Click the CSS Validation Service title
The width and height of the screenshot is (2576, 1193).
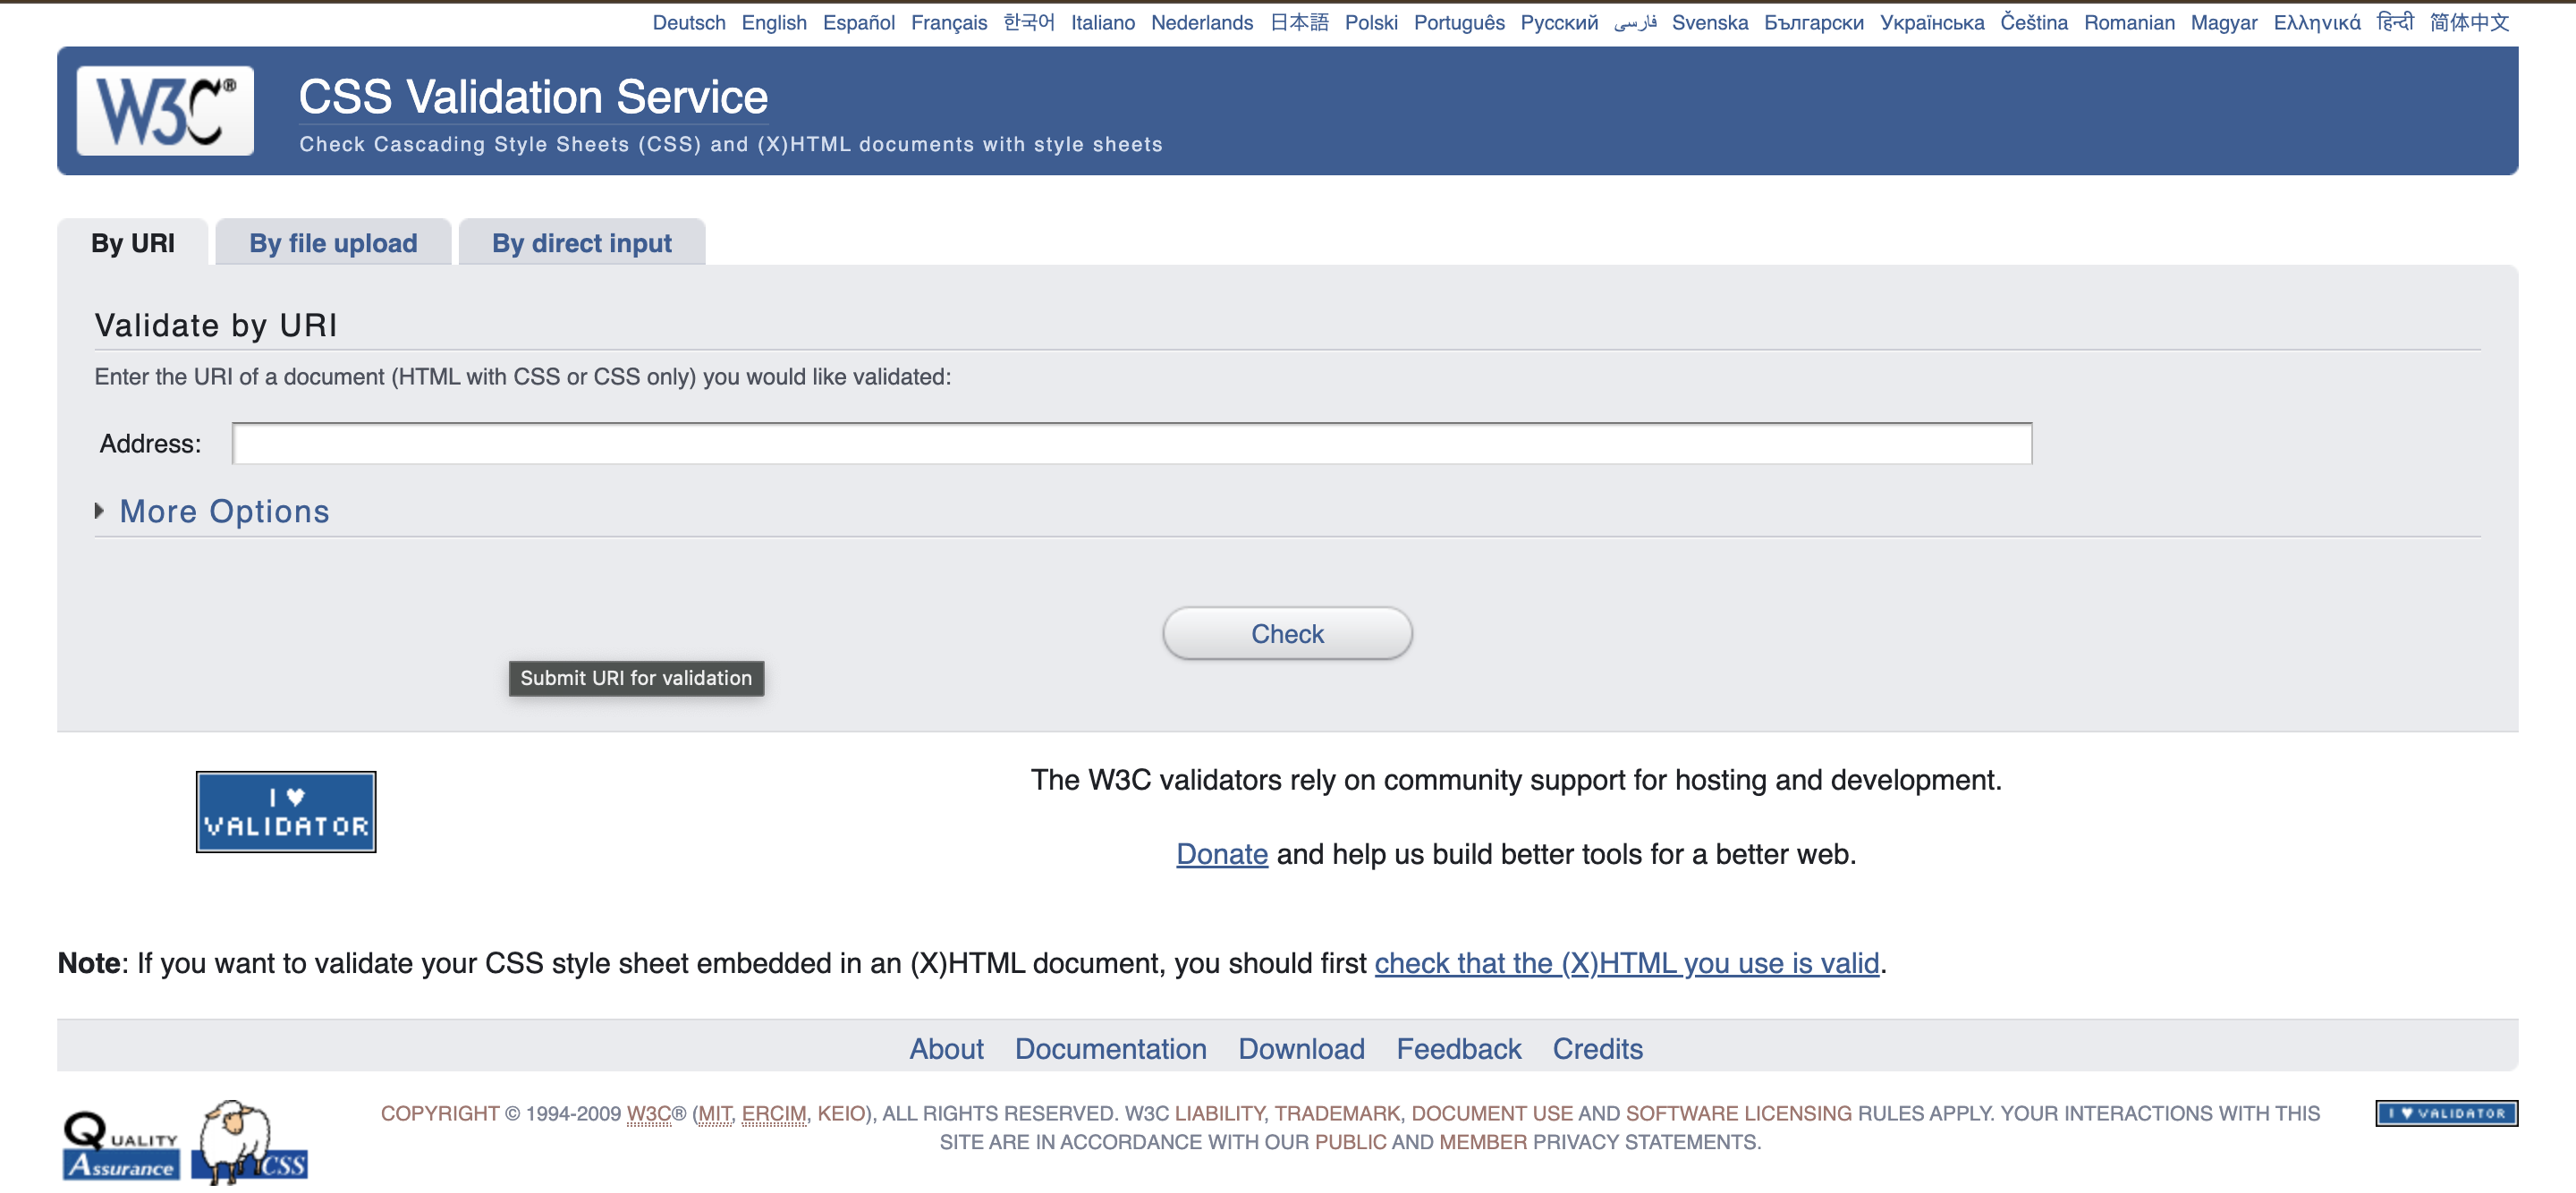tap(533, 97)
